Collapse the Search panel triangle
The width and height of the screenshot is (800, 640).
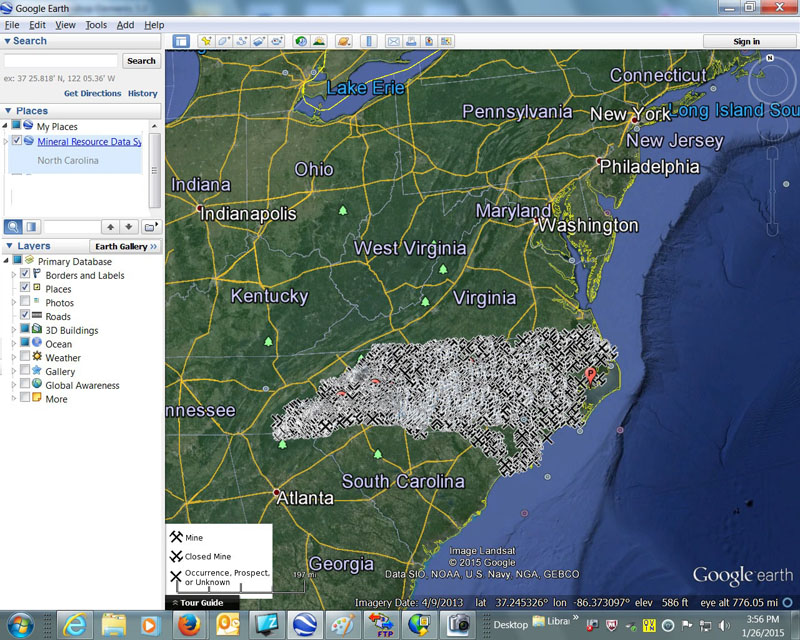pos(7,41)
